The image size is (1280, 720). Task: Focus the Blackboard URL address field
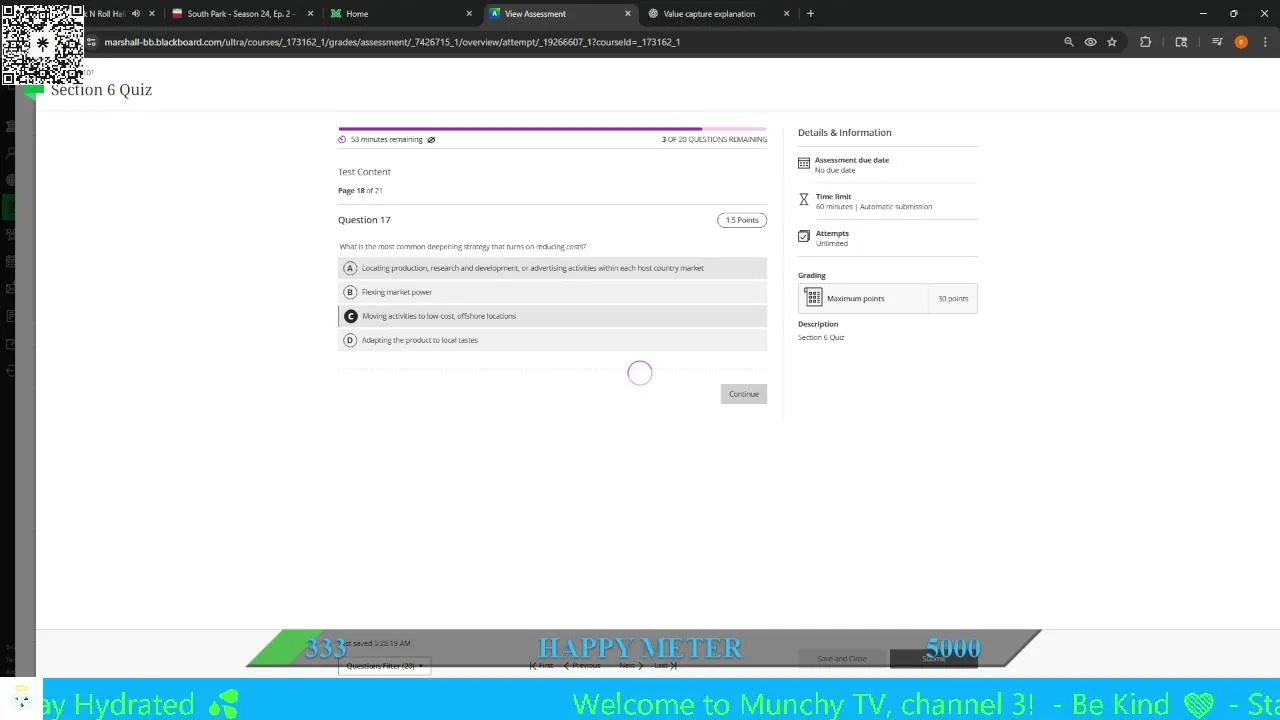[x=392, y=42]
